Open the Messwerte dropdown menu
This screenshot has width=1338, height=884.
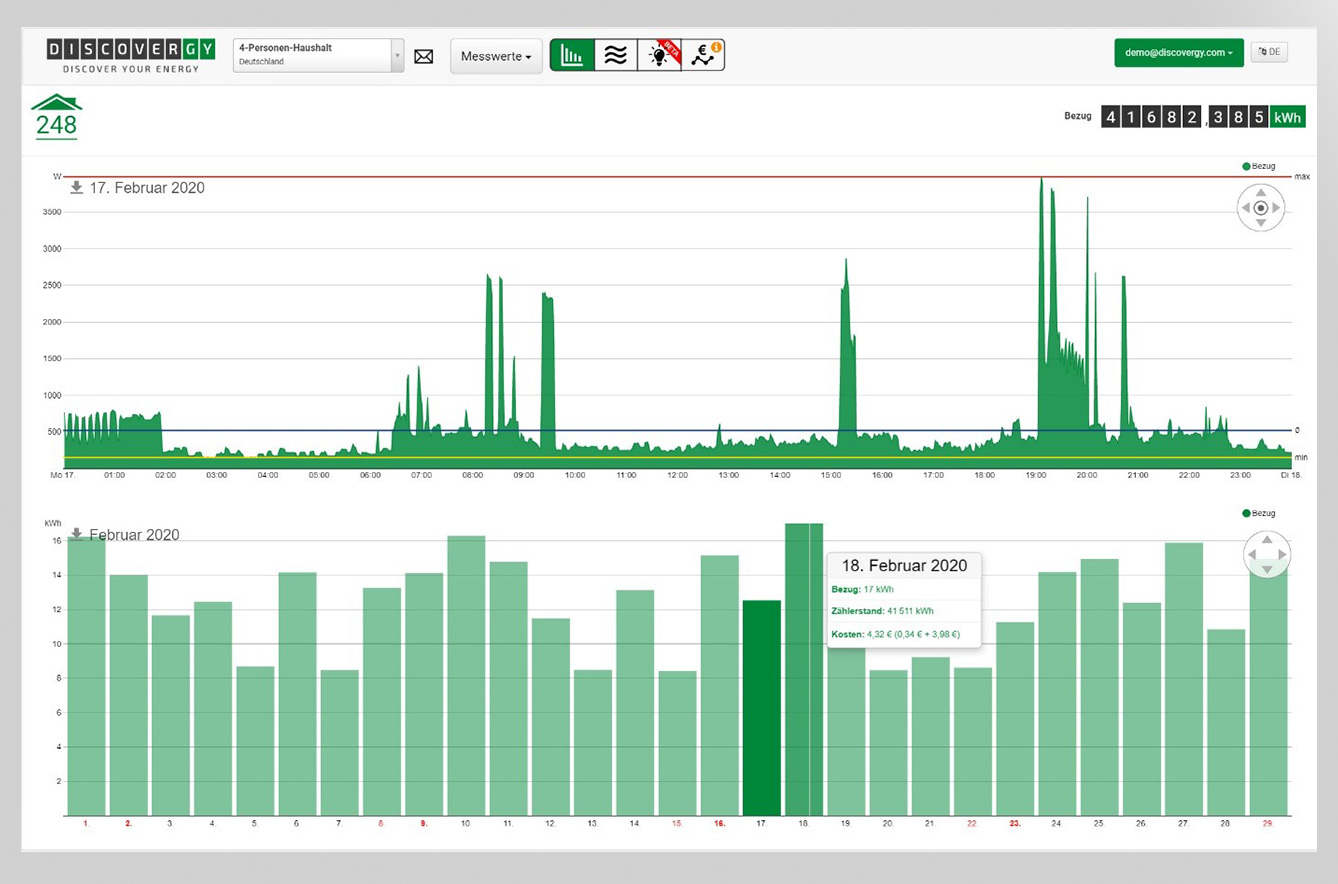coord(496,56)
